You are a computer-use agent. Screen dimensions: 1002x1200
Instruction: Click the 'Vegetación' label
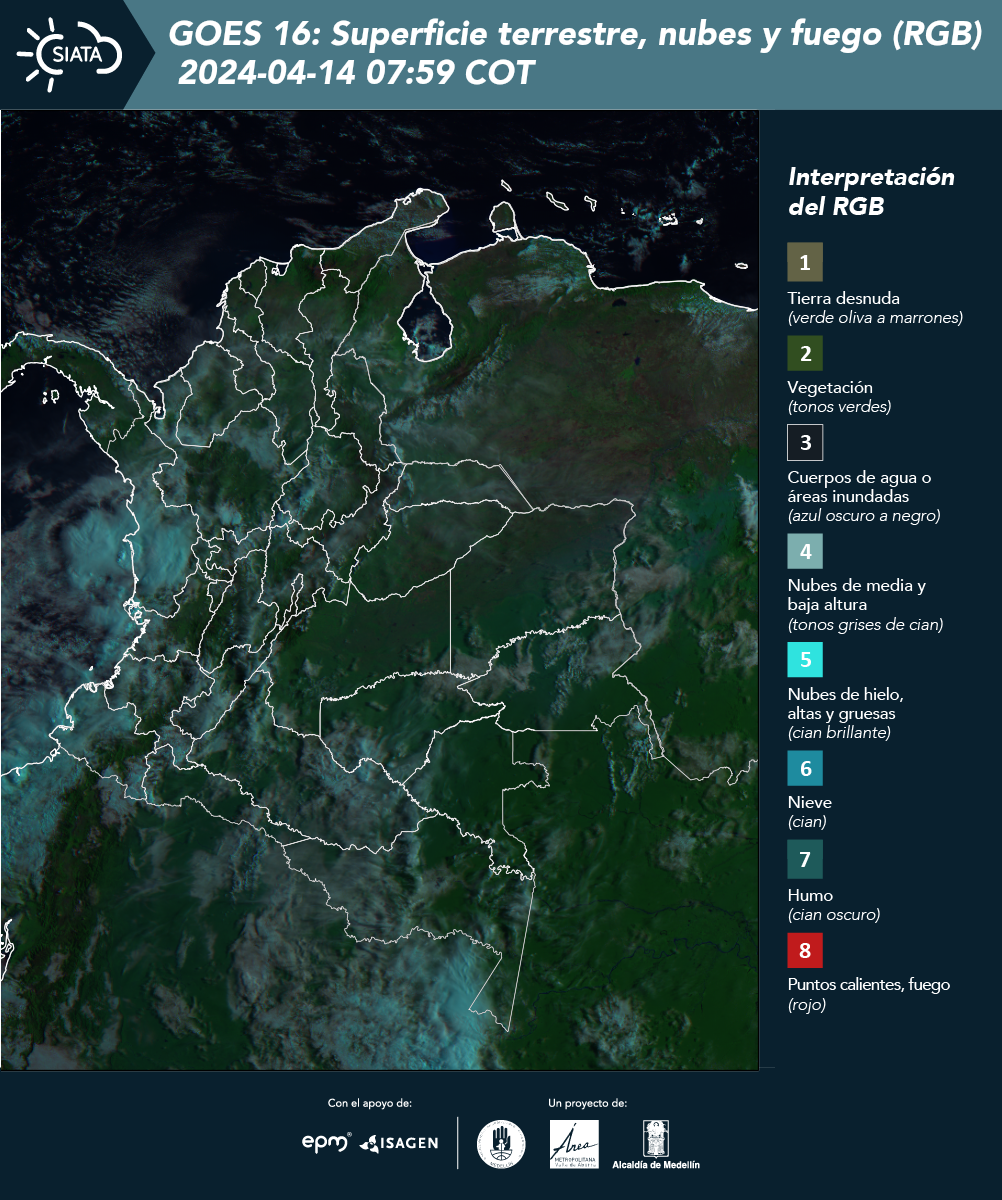830,387
